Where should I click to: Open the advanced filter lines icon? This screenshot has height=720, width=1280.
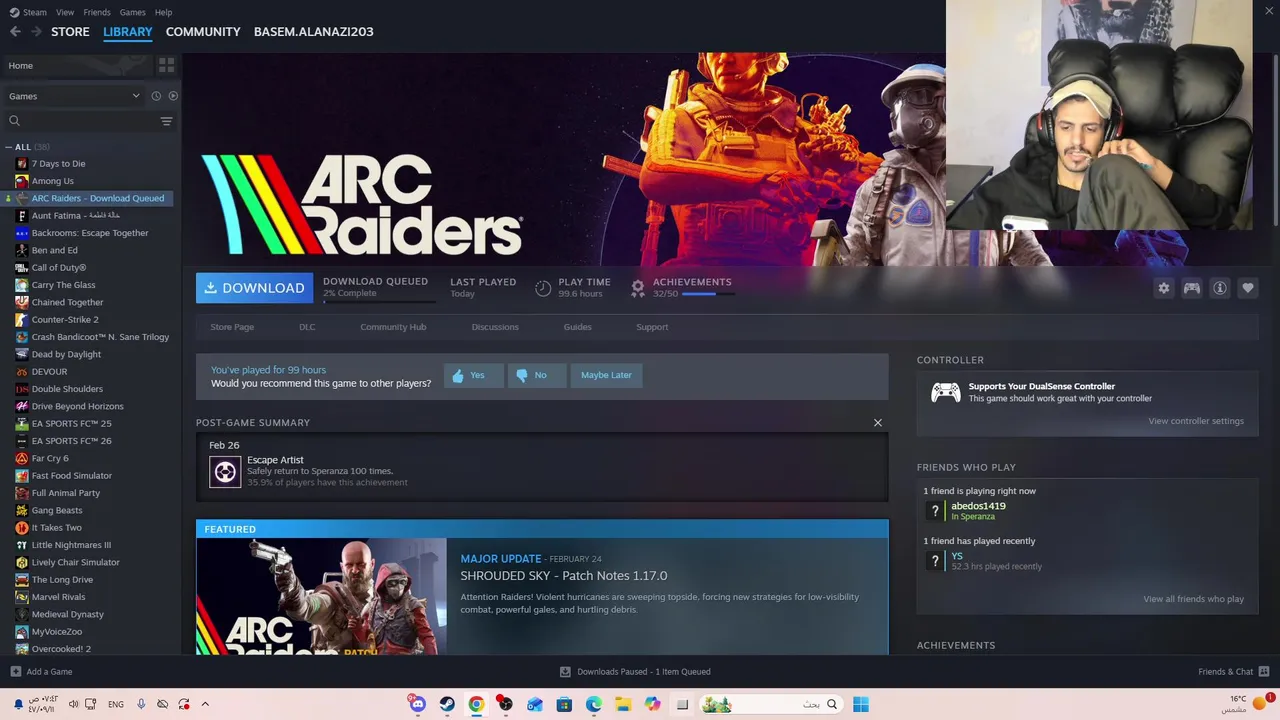(166, 121)
